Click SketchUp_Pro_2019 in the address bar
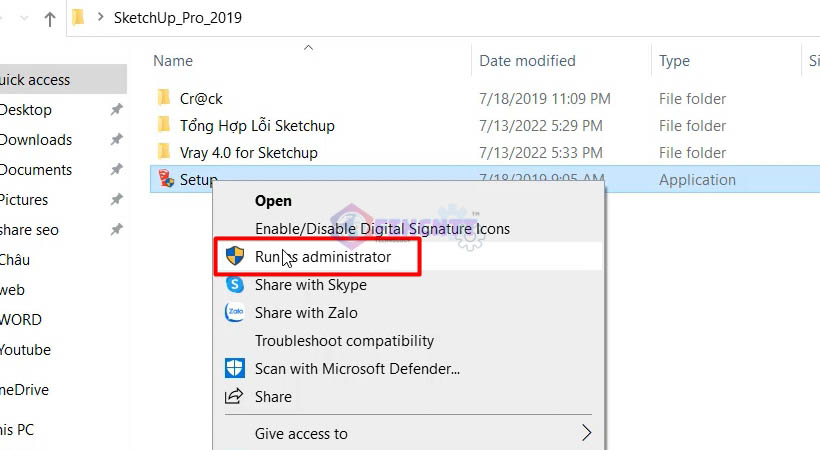This screenshot has height=450, width=820. [177, 18]
